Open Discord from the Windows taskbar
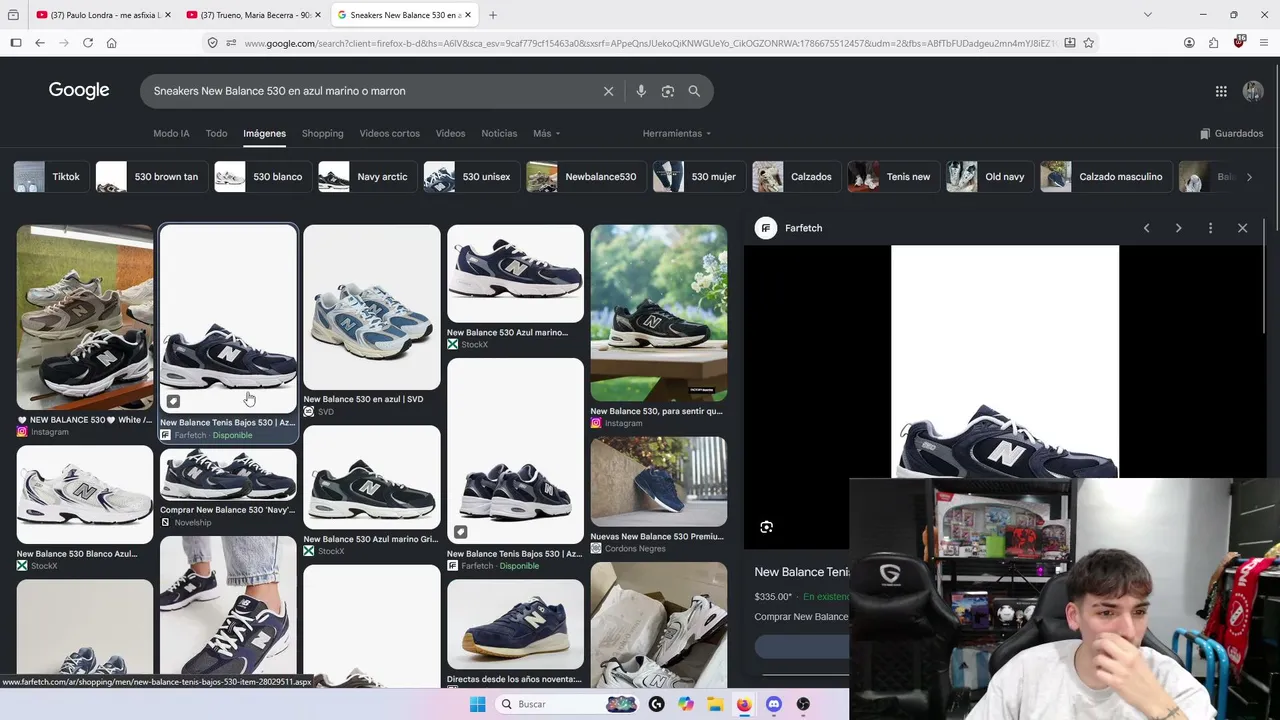Screen dimensions: 1280x720 (x=773, y=704)
